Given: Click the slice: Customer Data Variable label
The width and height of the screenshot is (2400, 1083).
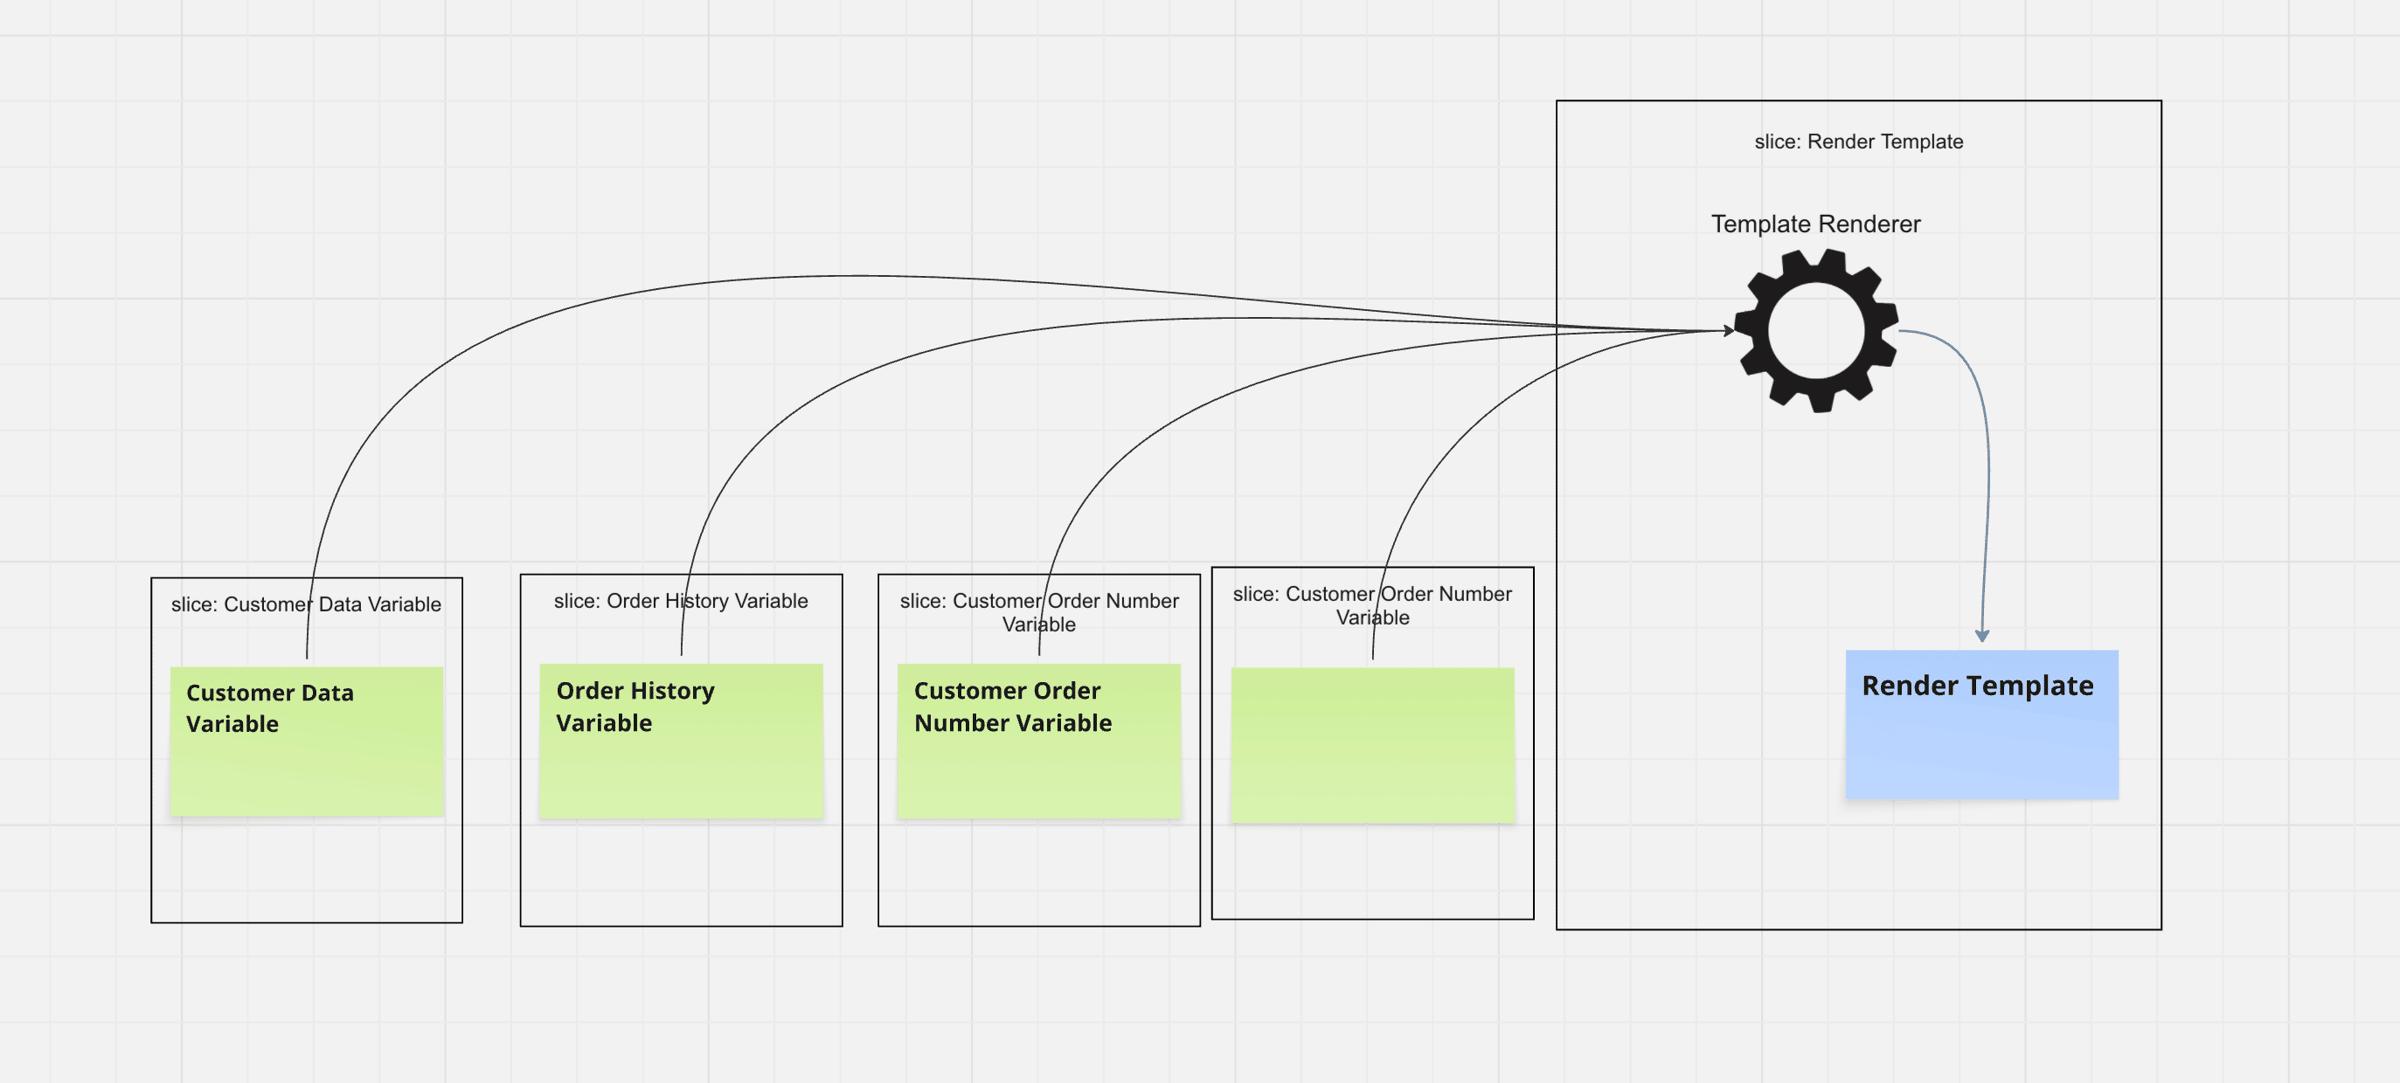Looking at the screenshot, I should pos(305,604).
